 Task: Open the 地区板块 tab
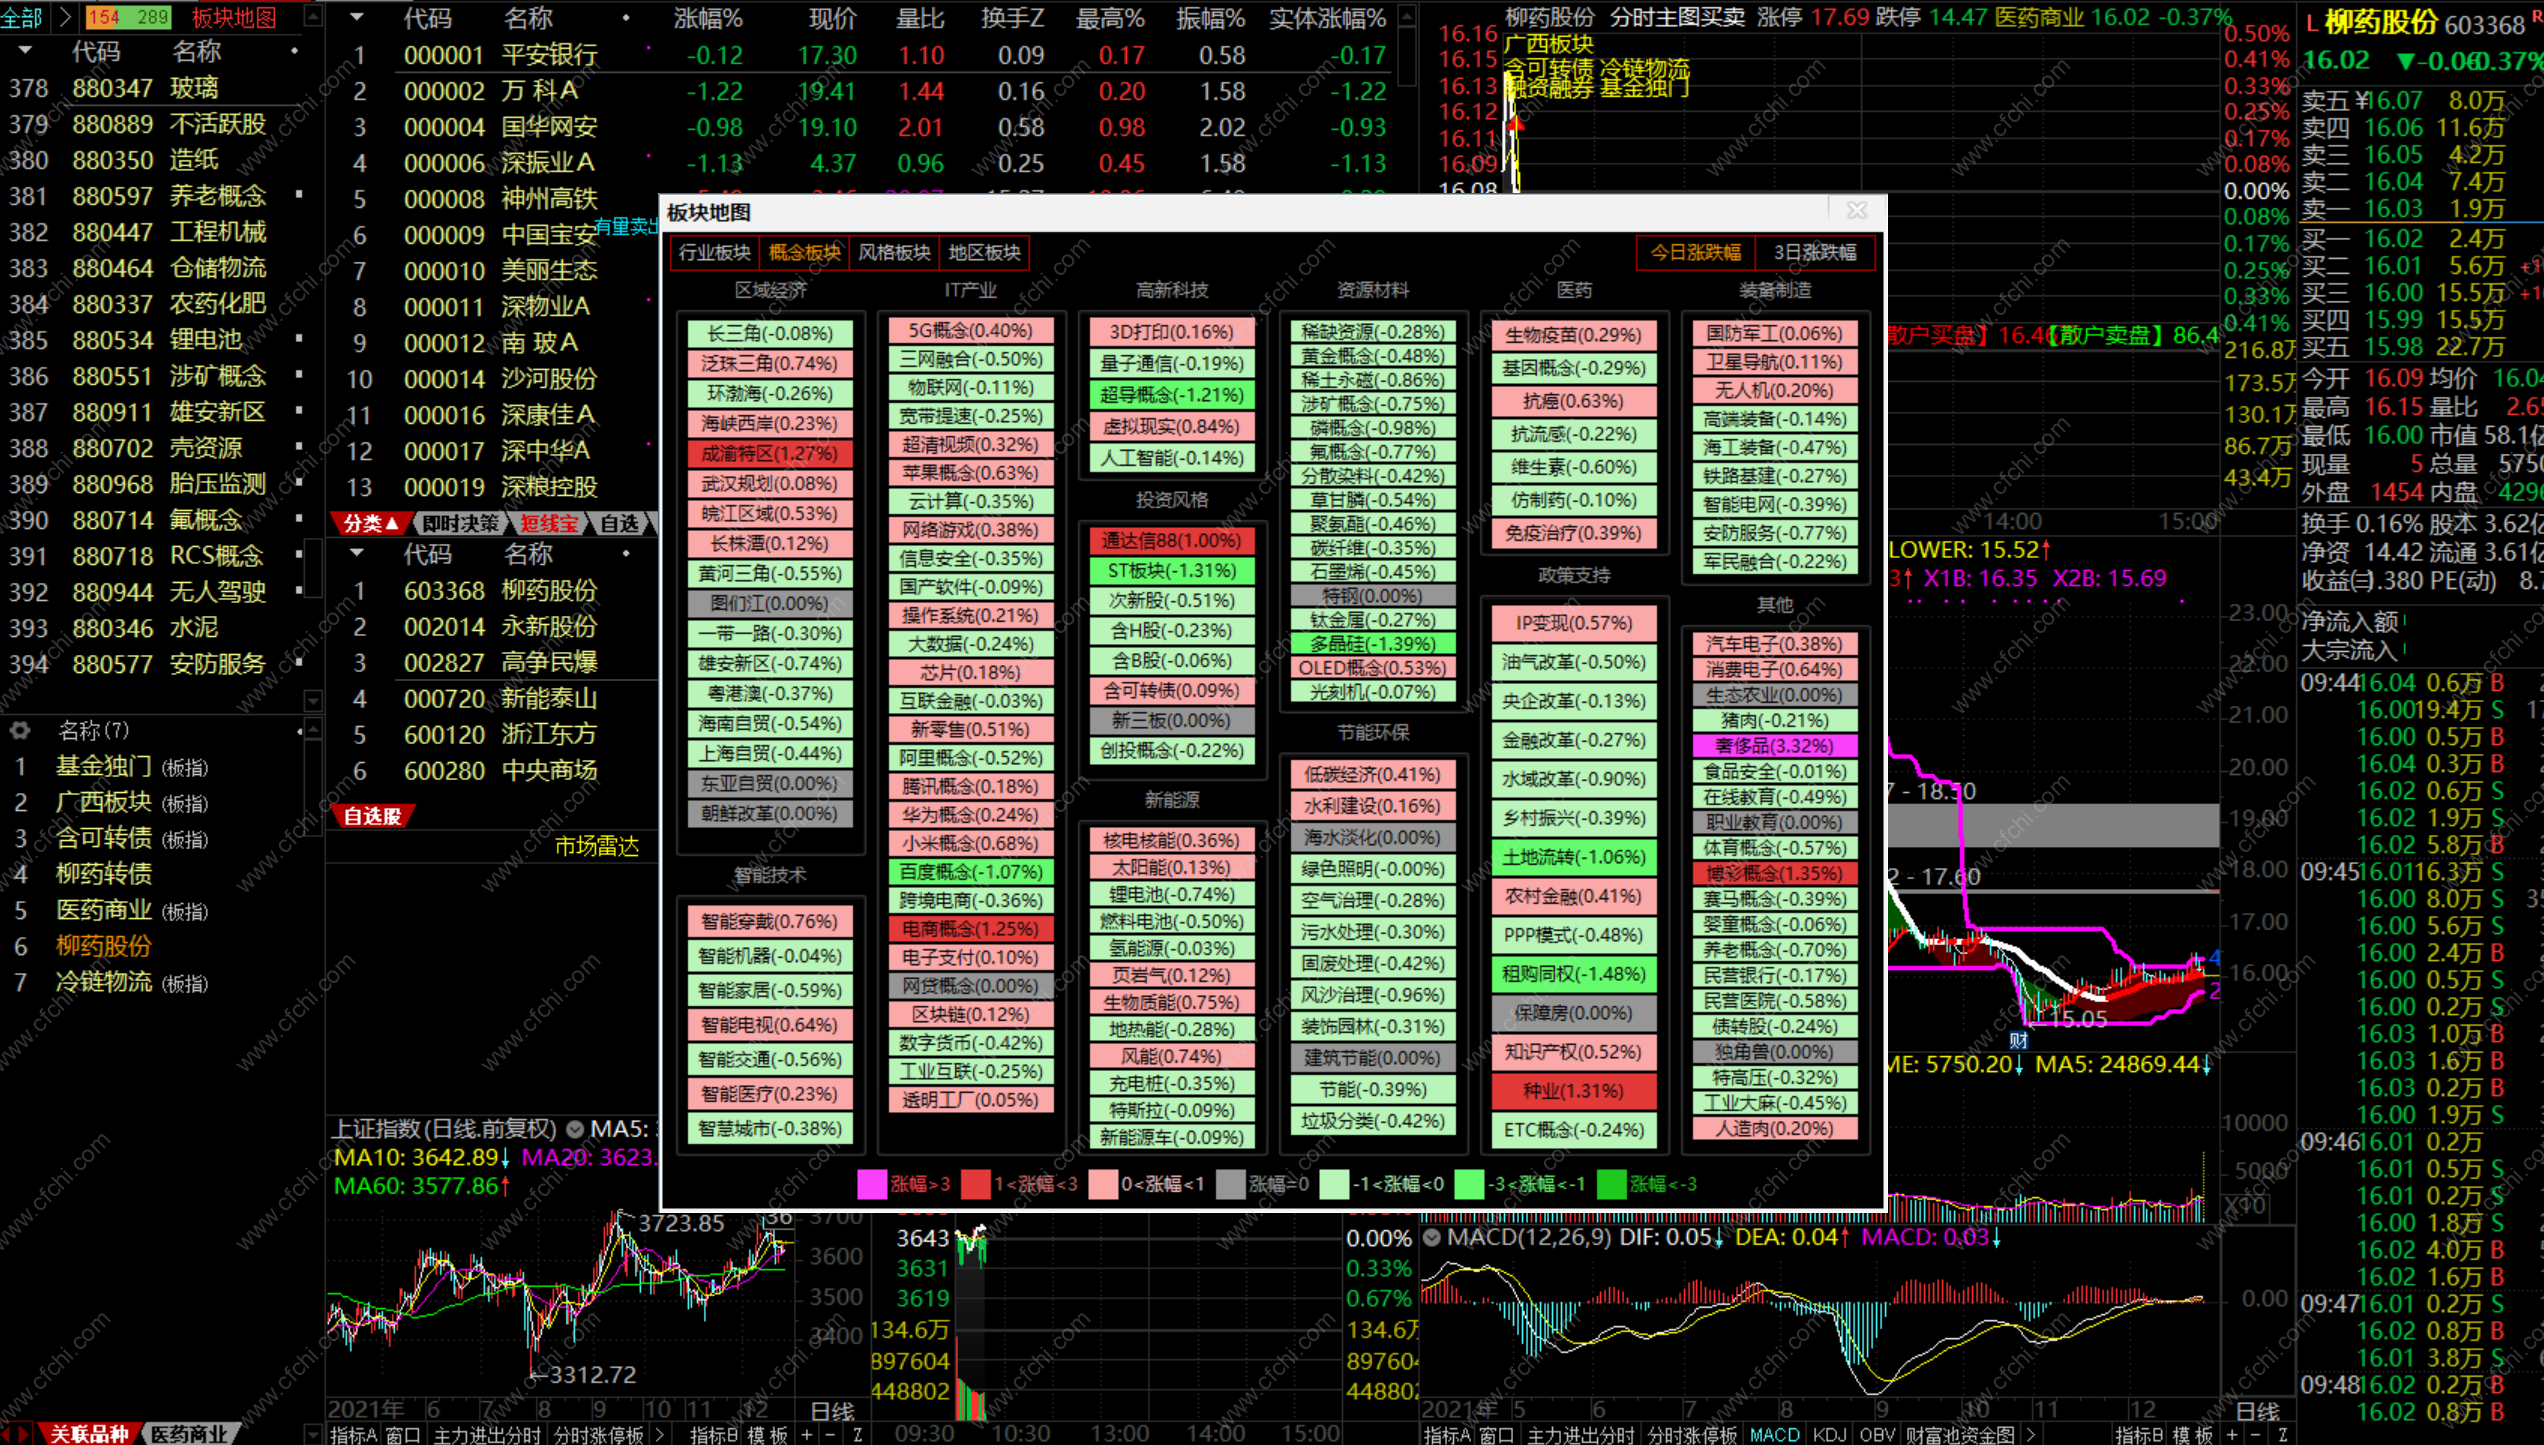(x=984, y=253)
